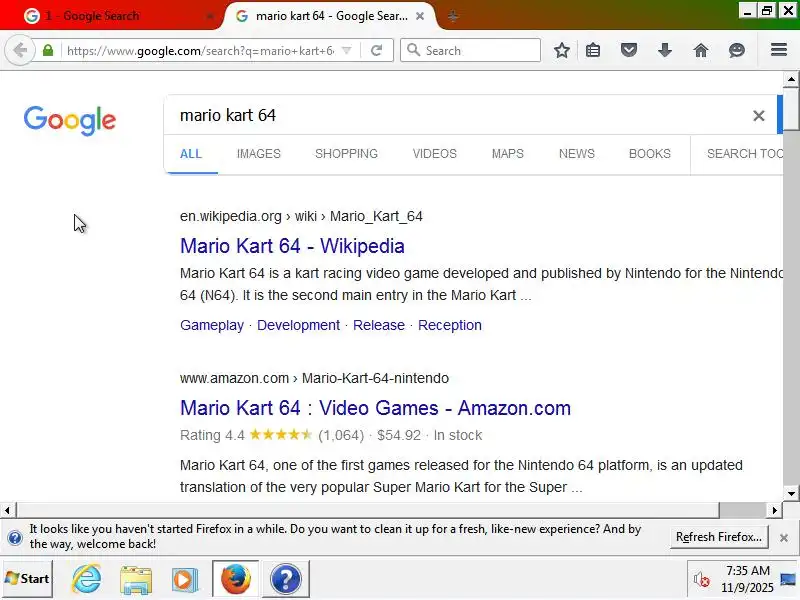Image resolution: width=800 pixels, height=600 pixels.
Task: Open 'Mario Kart 64 - Wikipedia' result
Action: [292, 246]
